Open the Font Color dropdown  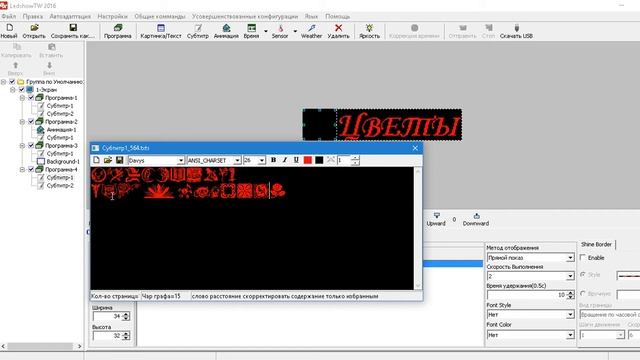pyautogui.click(x=570, y=335)
